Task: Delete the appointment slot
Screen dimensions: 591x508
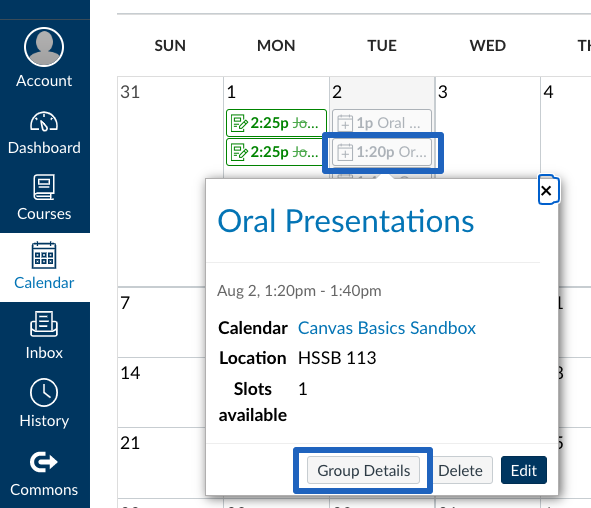Action: (x=460, y=470)
